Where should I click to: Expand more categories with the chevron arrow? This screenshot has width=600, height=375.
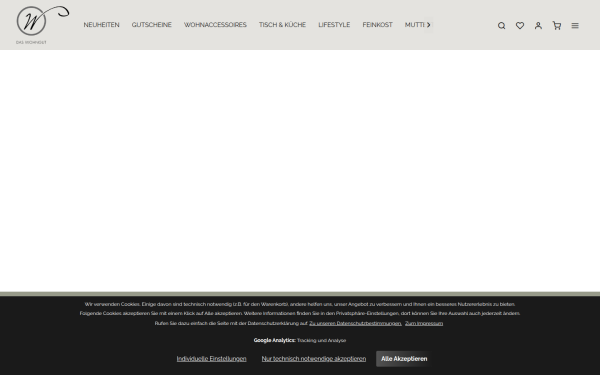click(429, 25)
